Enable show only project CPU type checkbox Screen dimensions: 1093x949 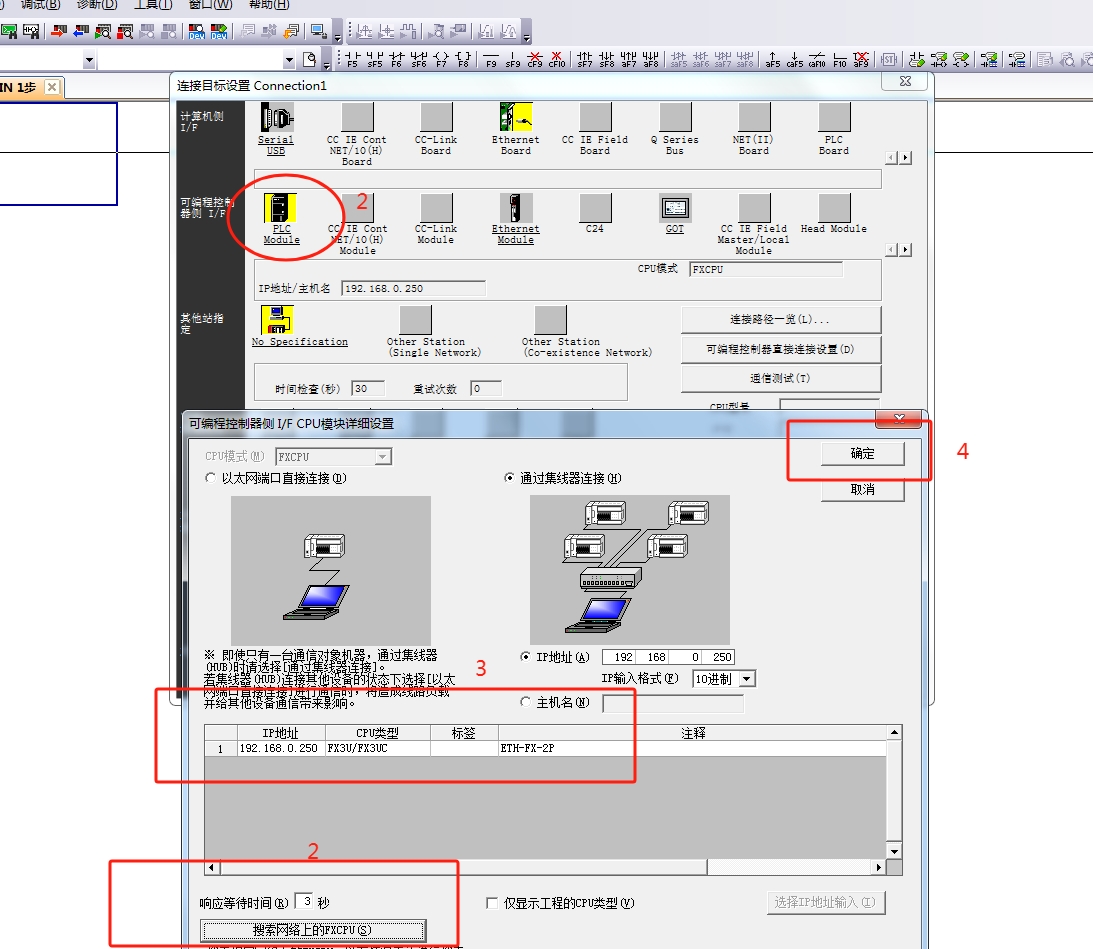click(492, 903)
